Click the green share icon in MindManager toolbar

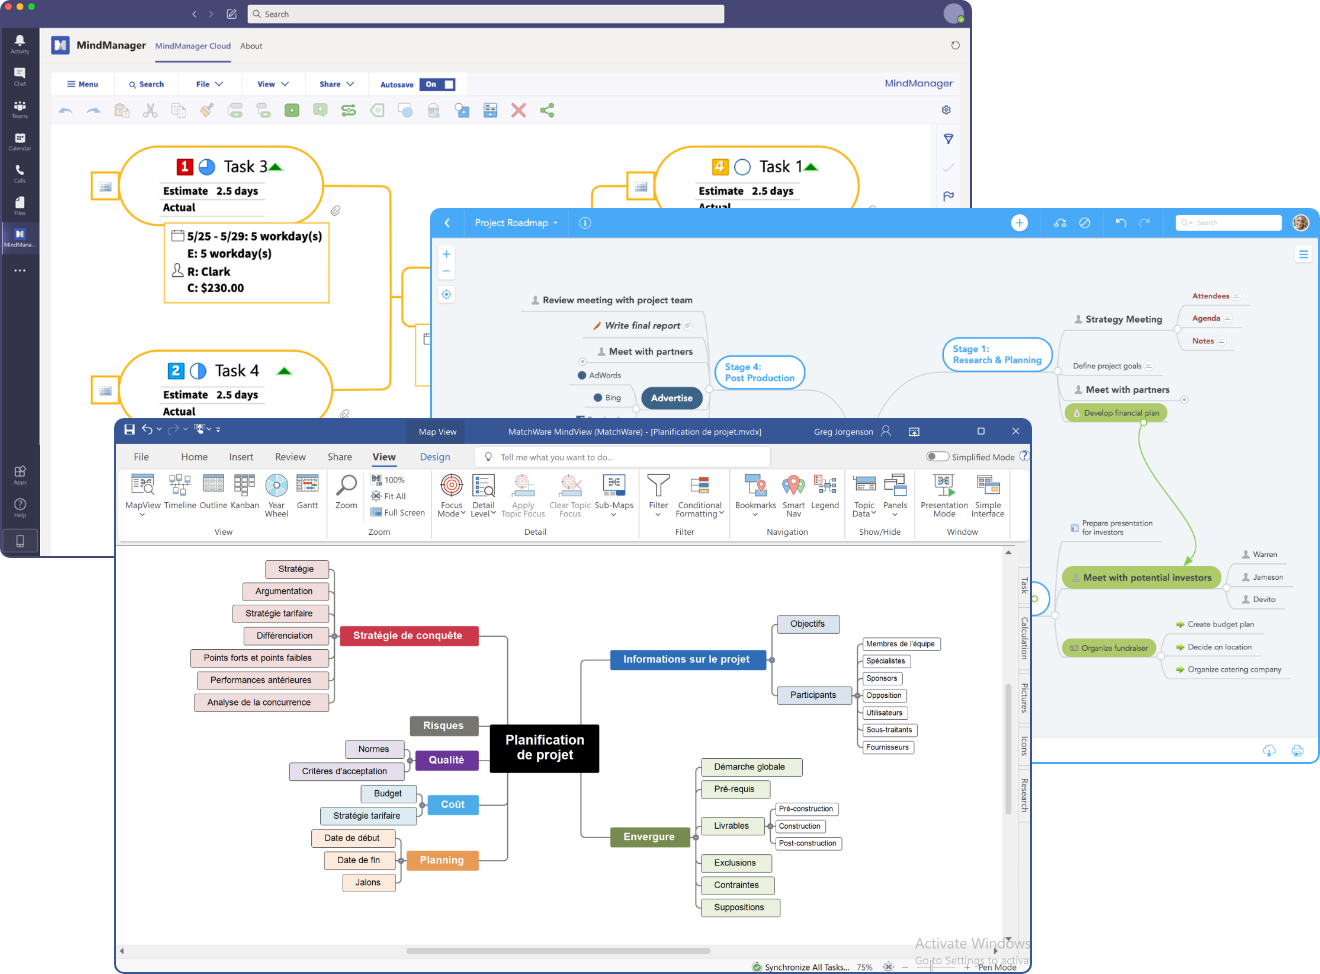(x=547, y=110)
